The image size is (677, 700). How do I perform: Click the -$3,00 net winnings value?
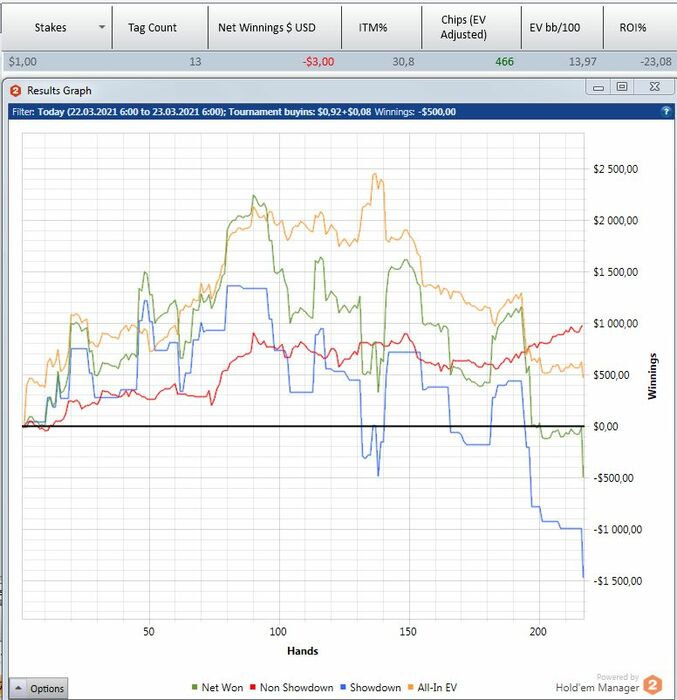coord(318,62)
